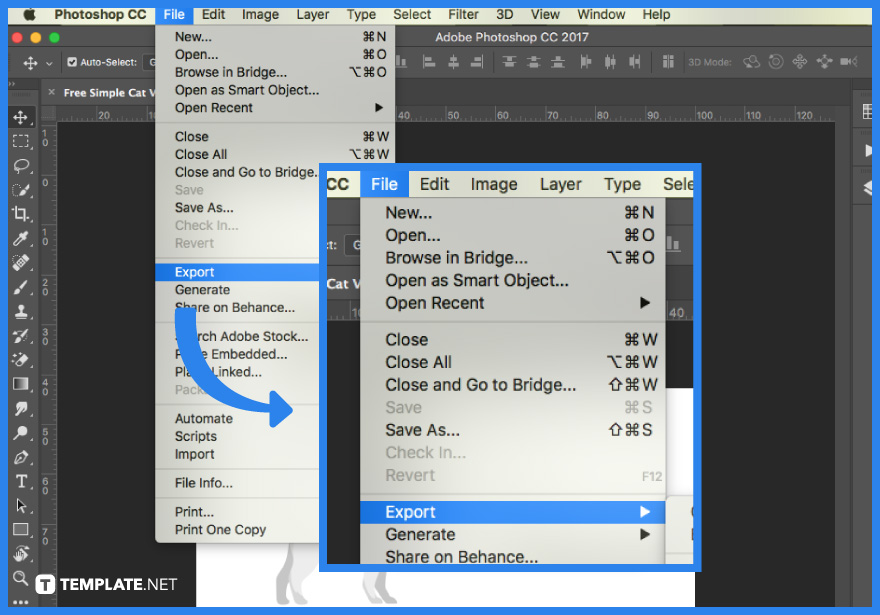Choose Save As from the File menu

click(420, 430)
